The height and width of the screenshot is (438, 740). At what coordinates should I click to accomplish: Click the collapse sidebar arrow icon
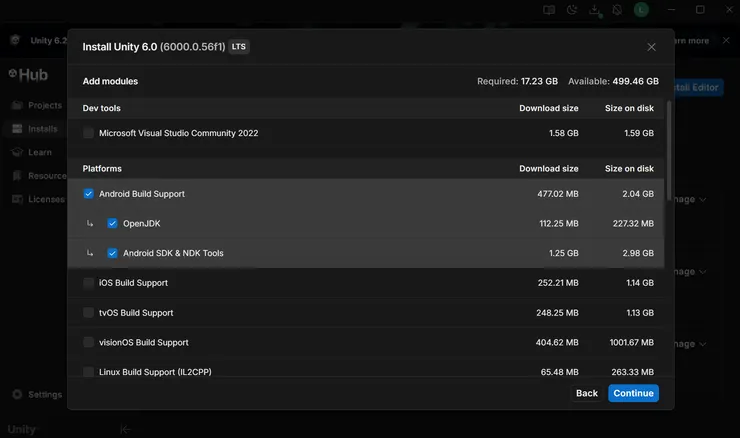(125, 429)
